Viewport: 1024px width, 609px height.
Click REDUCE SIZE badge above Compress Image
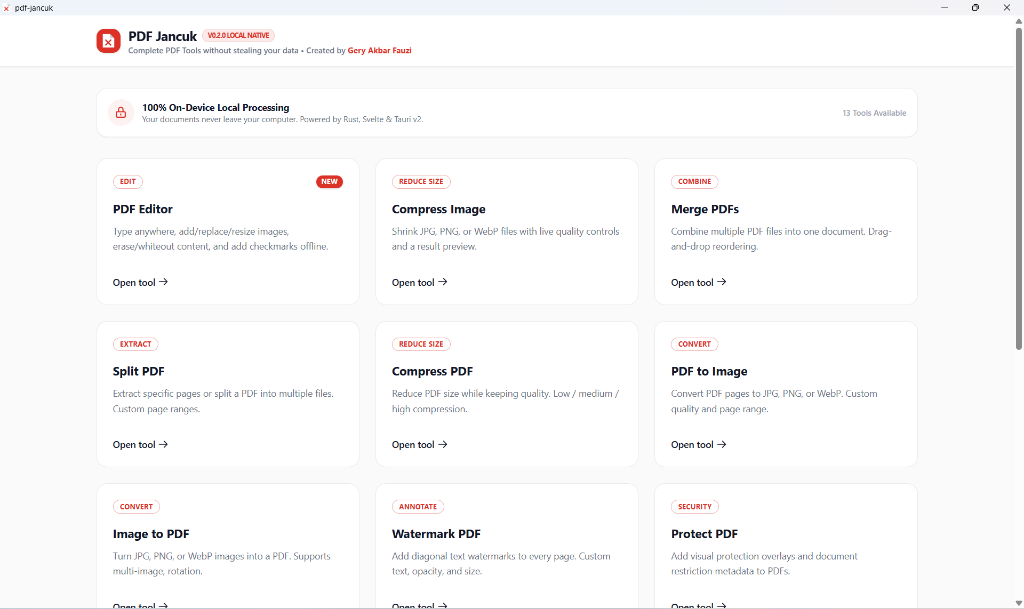click(x=421, y=181)
